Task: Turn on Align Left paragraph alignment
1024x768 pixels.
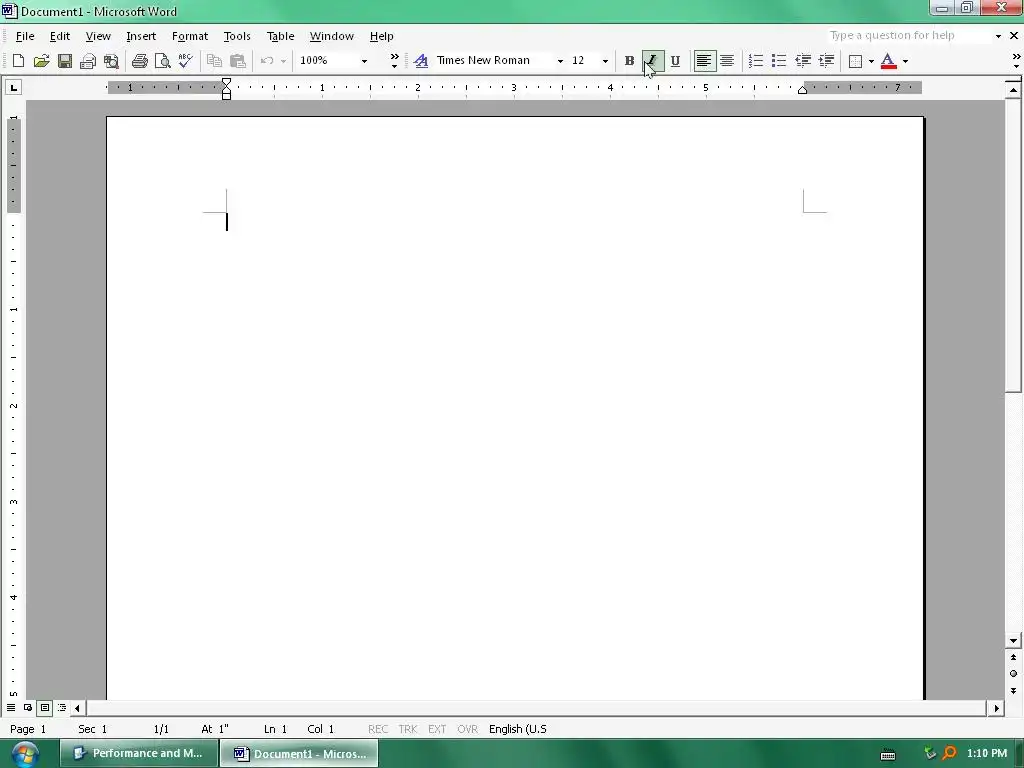Action: (704, 61)
